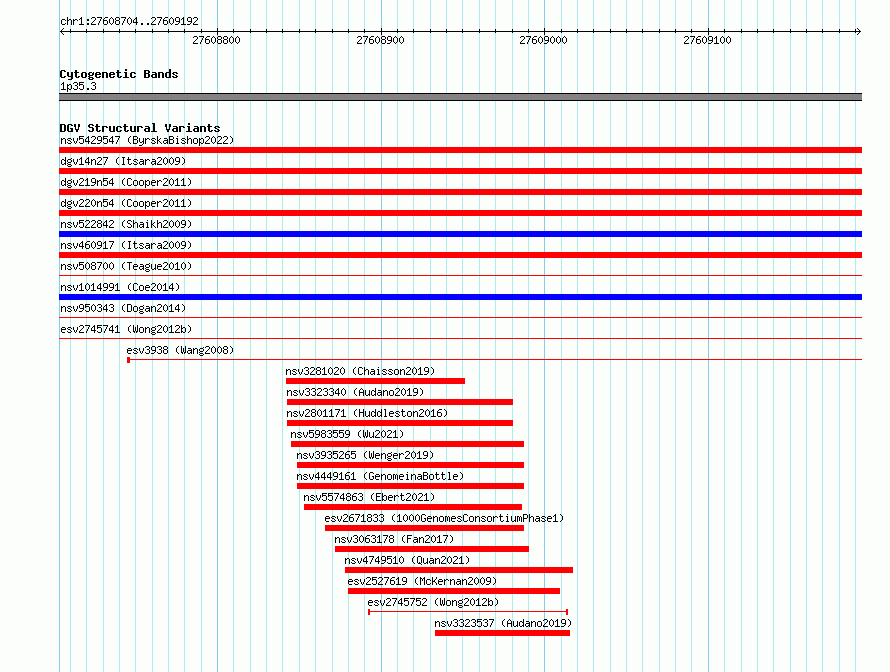The width and height of the screenshot is (890, 672).
Task: Click the 27608800 ruler position
Action: coord(216,40)
